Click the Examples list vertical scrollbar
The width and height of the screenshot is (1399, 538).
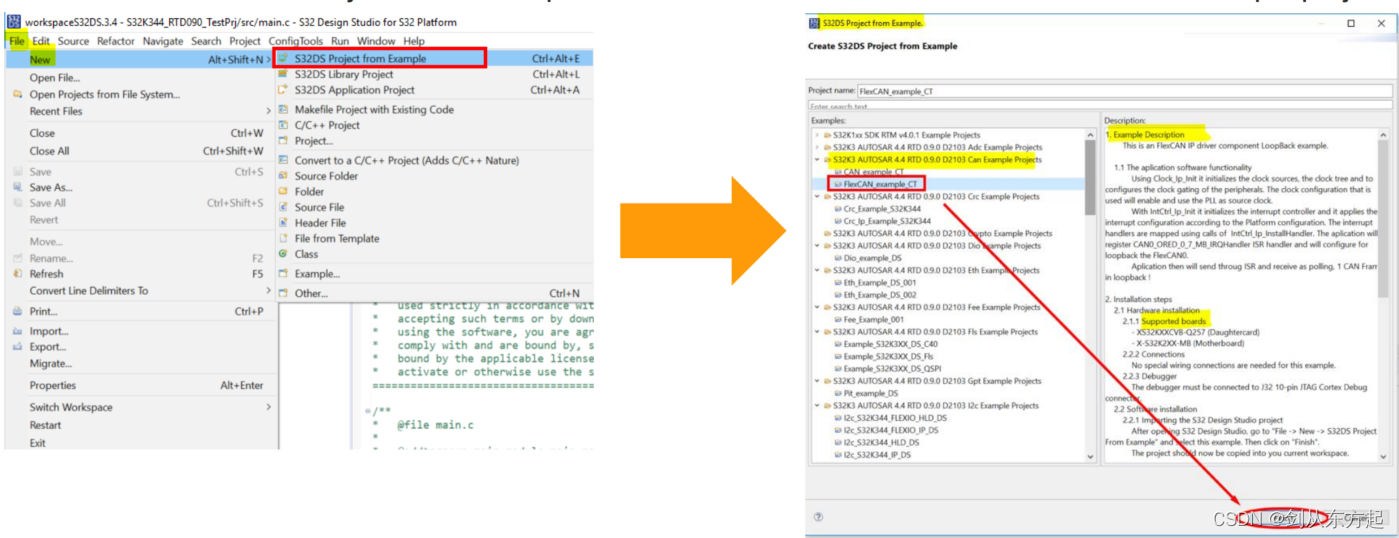1090,180
